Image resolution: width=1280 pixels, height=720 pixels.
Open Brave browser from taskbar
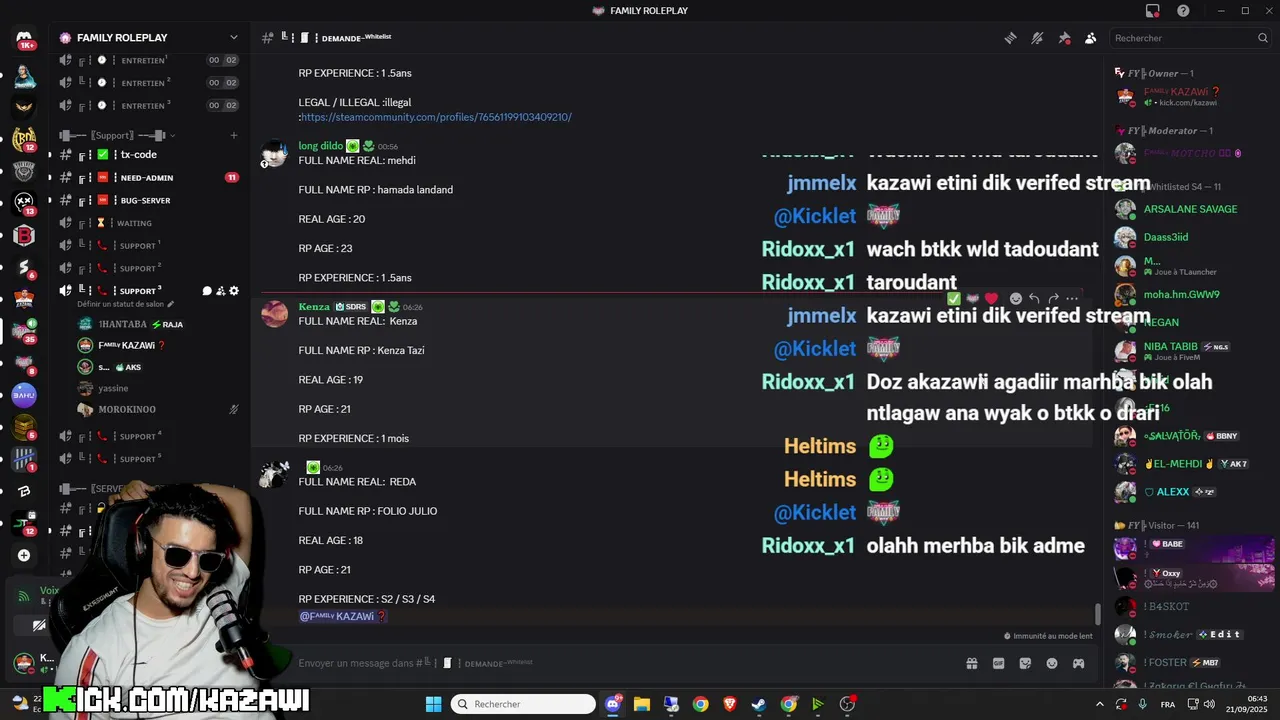pos(729,704)
